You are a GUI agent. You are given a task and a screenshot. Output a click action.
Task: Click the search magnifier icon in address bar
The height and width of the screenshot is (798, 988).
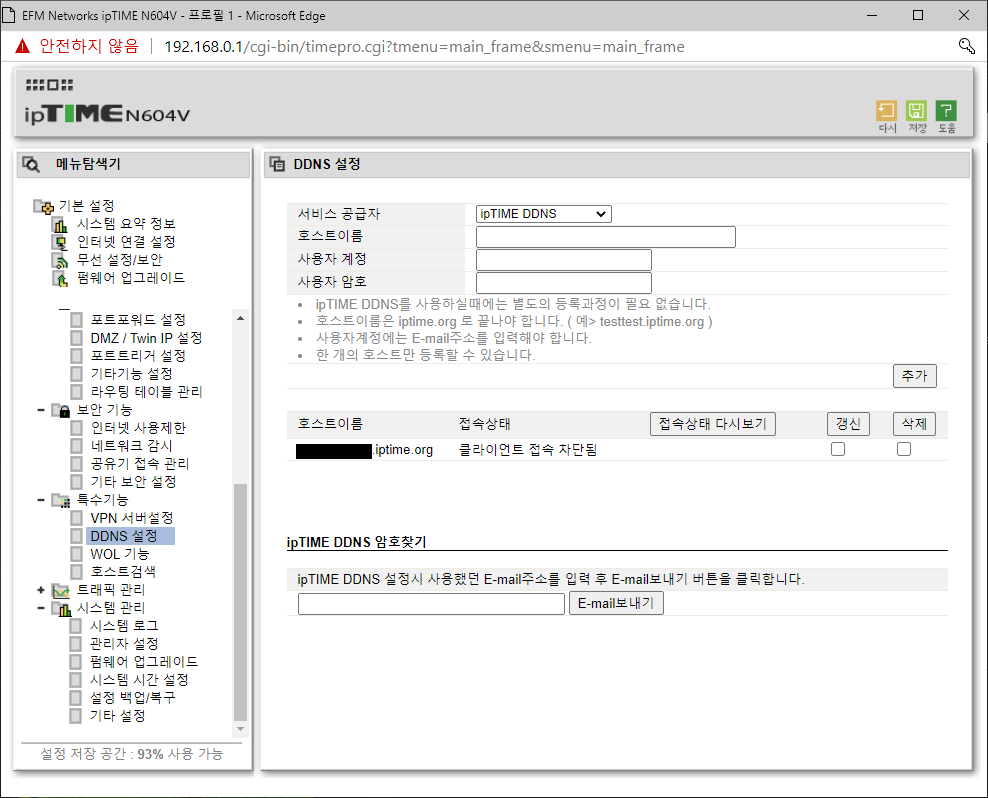[x=967, y=46]
